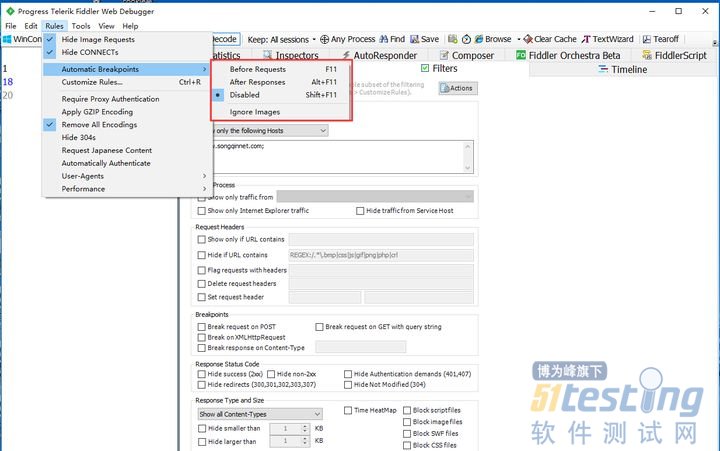Screen dimensions: 720x451
Task: Enable Set request header checkbox
Action: (x=201, y=297)
